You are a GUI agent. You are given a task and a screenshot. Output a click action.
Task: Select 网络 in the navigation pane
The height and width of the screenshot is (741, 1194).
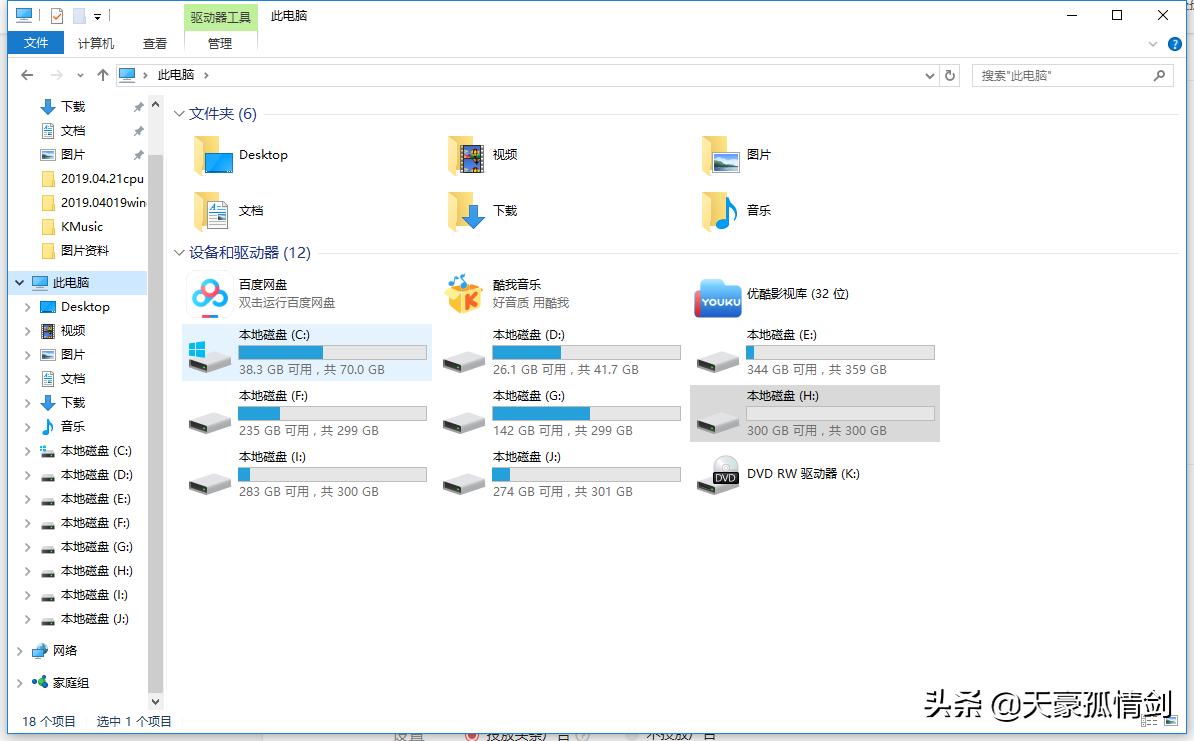[66, 651]
